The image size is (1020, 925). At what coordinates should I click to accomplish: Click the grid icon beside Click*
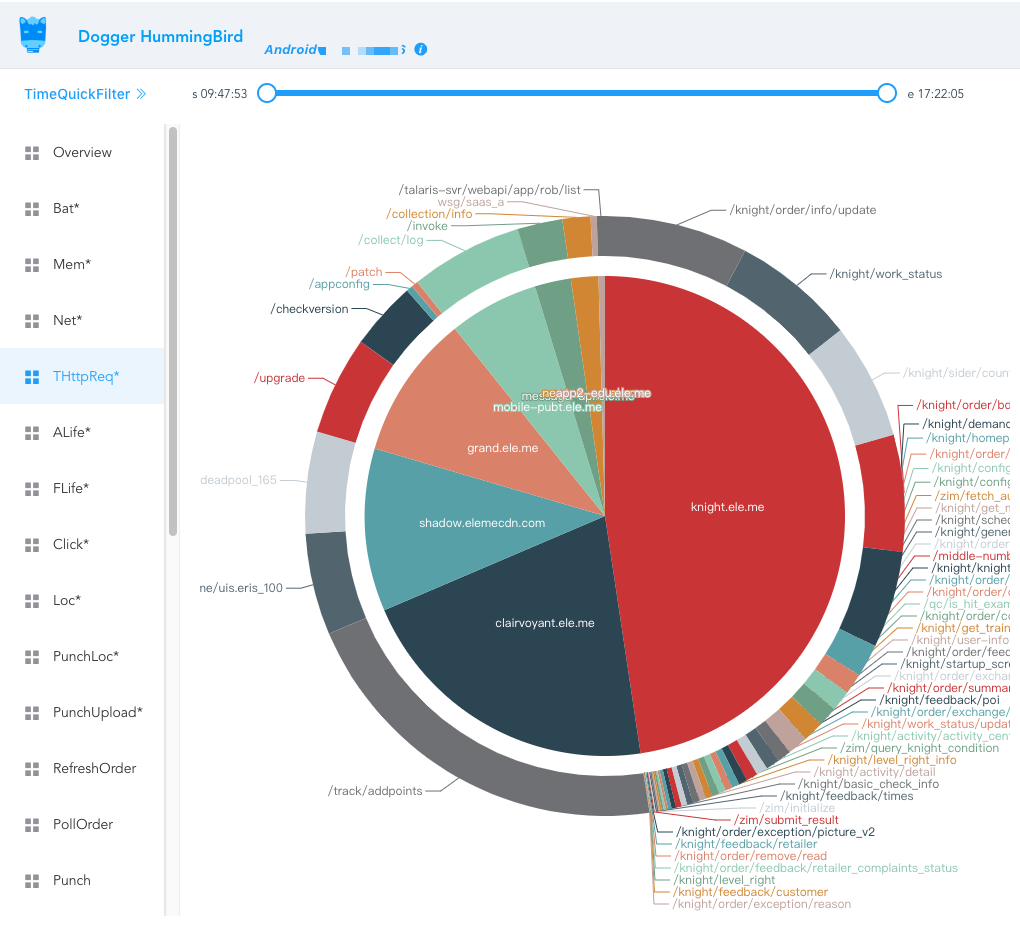[32, 544]
